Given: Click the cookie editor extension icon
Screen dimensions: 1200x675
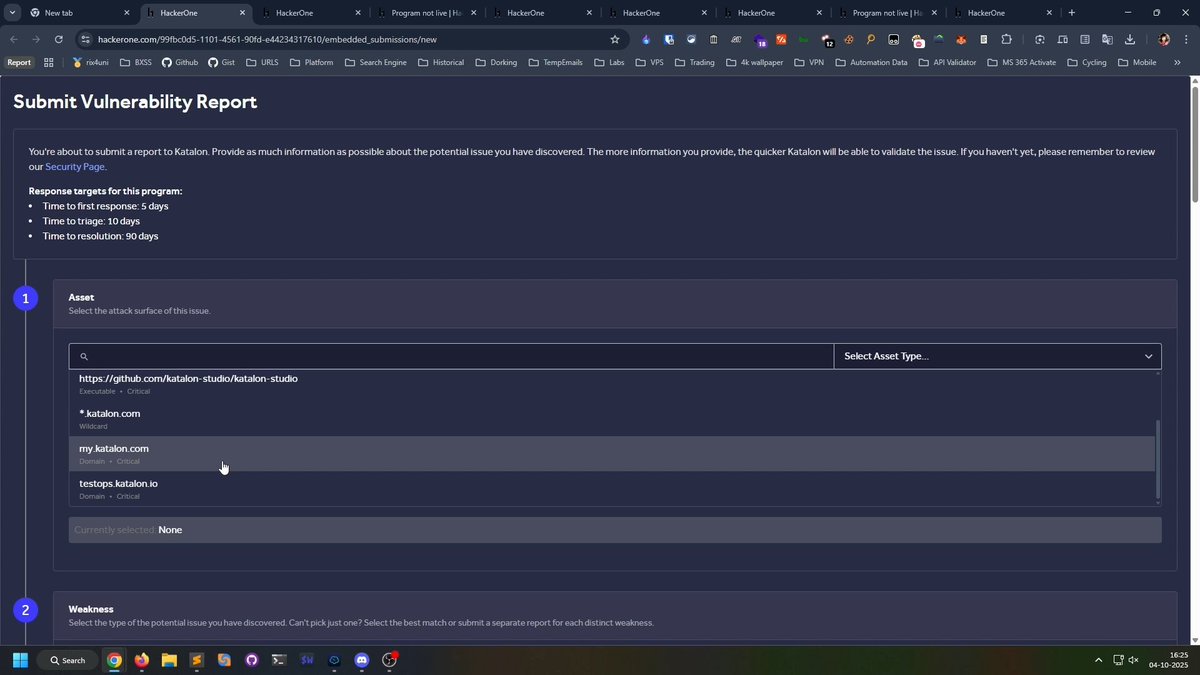Looking at the screenshot, I should tap(849, 39).
